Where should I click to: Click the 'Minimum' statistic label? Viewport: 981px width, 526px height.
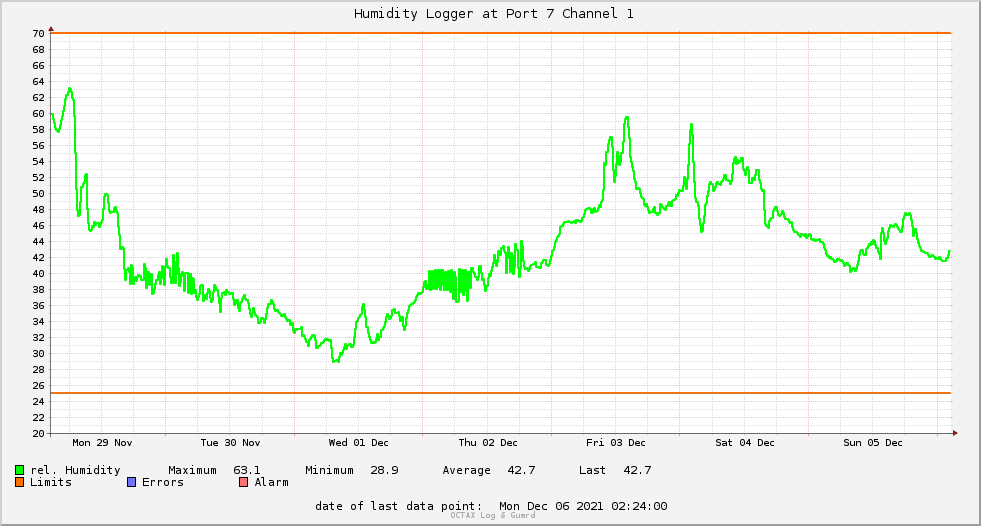point(329,470)
